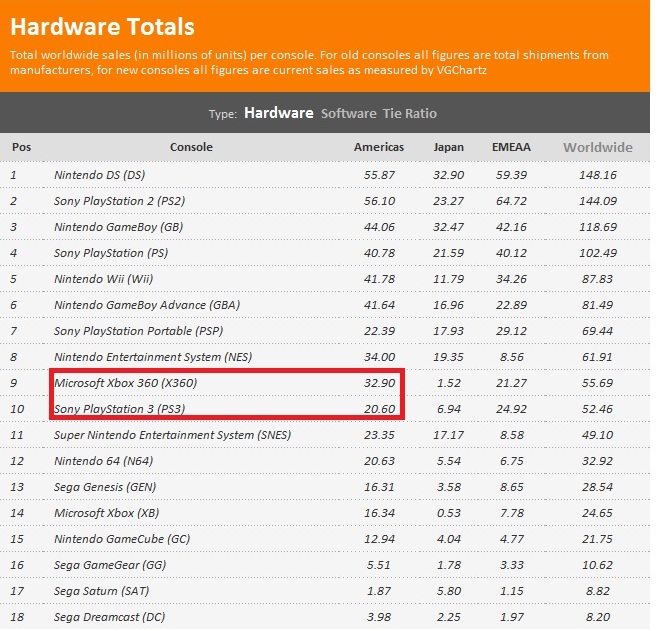This screenshot has width=658, height=631.
Task: Open the Sony PlayStation 2 (PS2) entry
Action: (x=118, y=201)
